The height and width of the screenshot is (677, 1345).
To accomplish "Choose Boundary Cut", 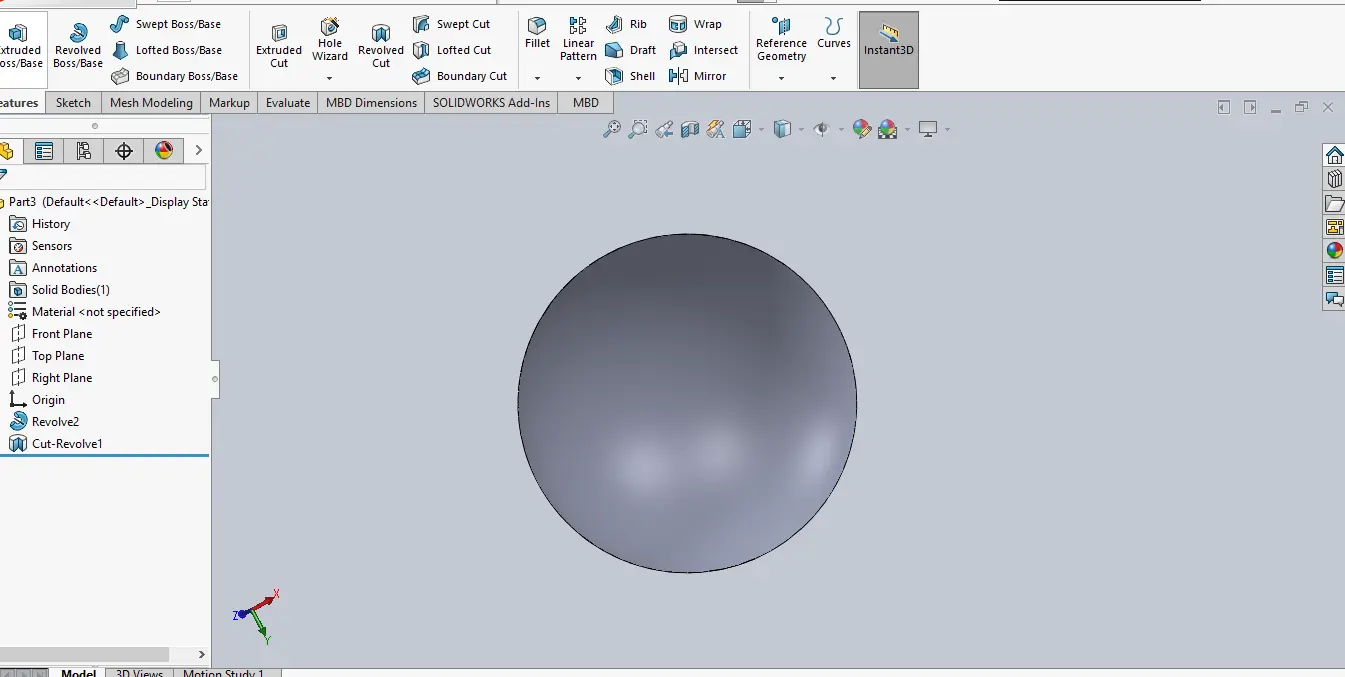I will 460,76.
